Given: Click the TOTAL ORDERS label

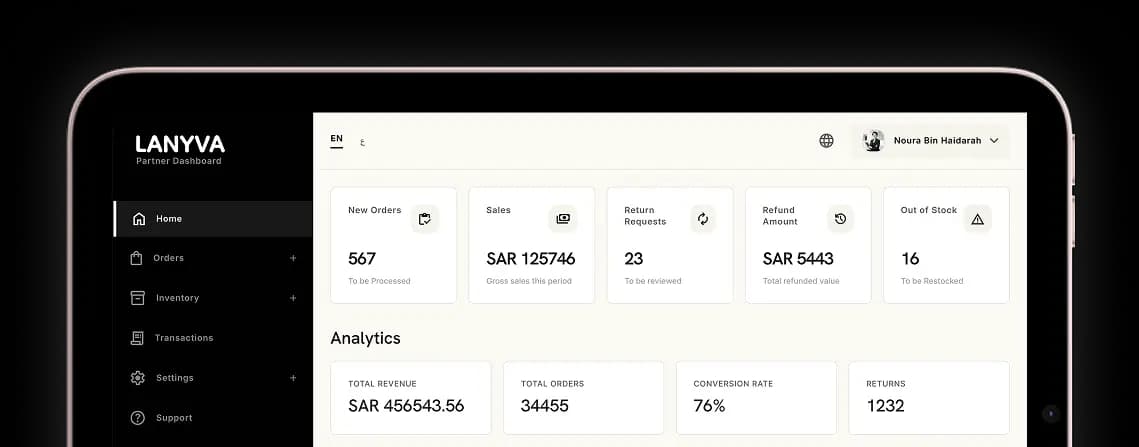Looking at the screenshot, I should coord(552,384).
